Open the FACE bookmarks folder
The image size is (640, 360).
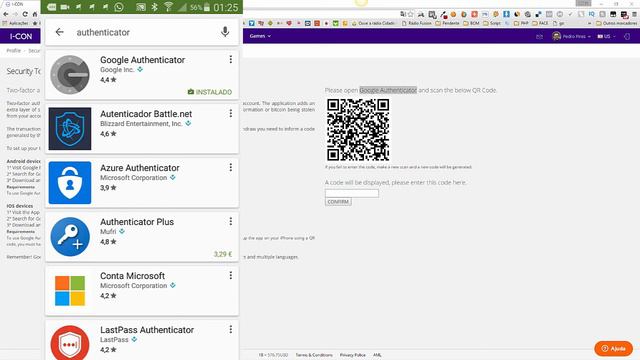pyautogui.click(x=540, y=23)
